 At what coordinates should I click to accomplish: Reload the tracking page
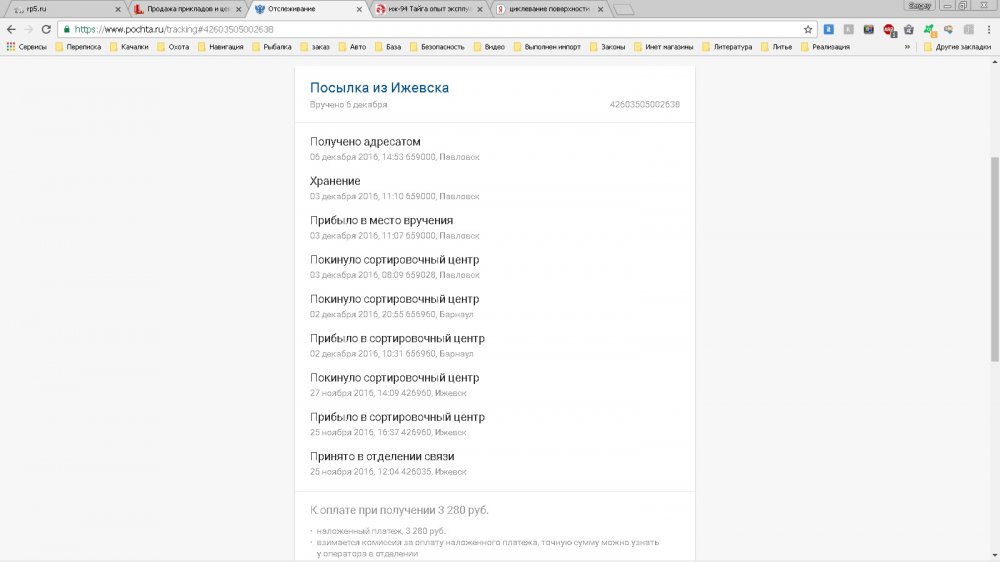coord(46,30)
